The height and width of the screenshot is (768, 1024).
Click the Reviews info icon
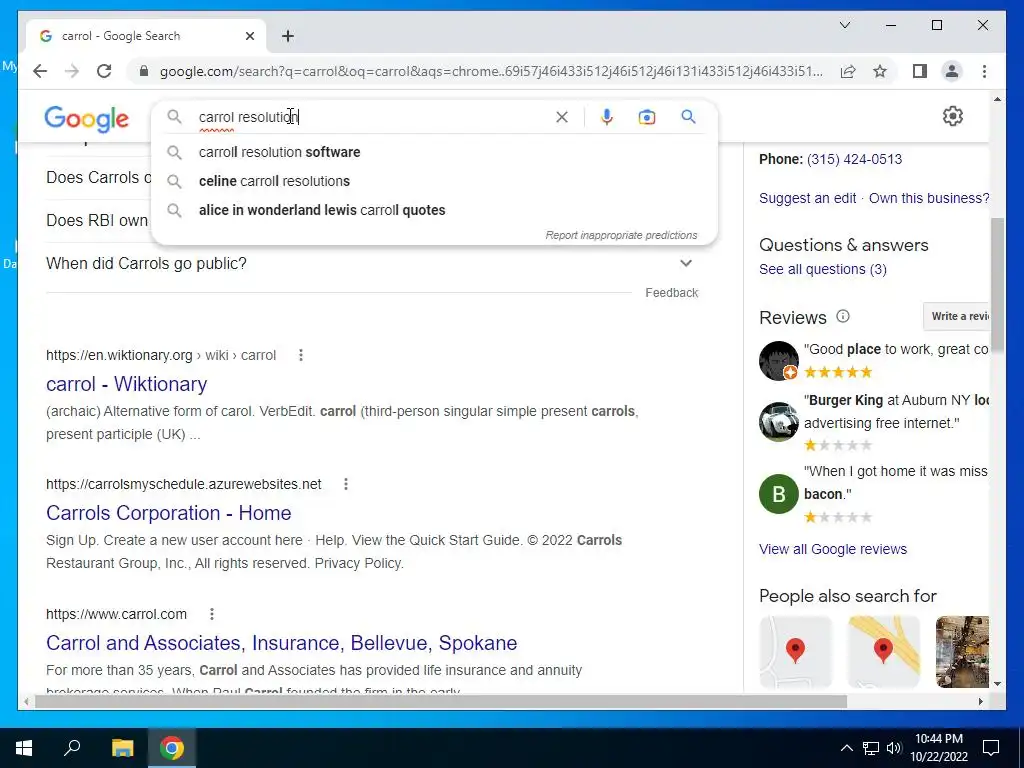[x=843, y=317]
